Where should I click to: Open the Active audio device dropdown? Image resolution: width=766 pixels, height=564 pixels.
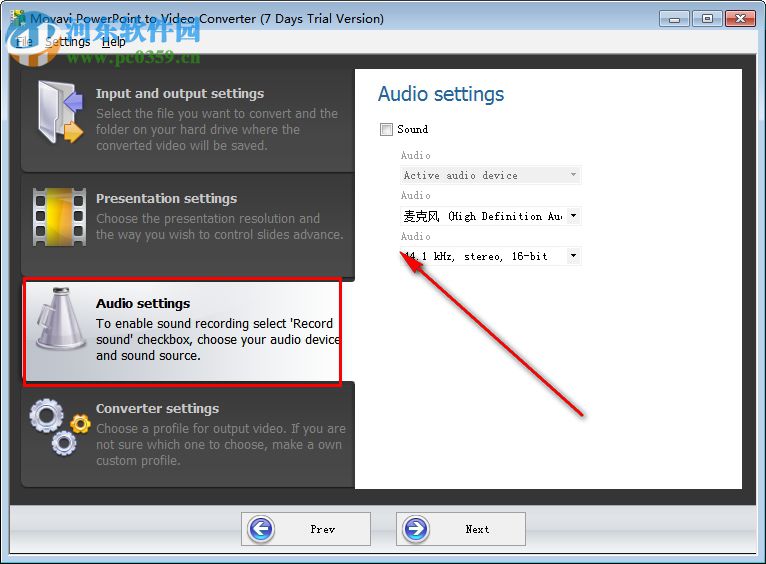click(490, 175)
